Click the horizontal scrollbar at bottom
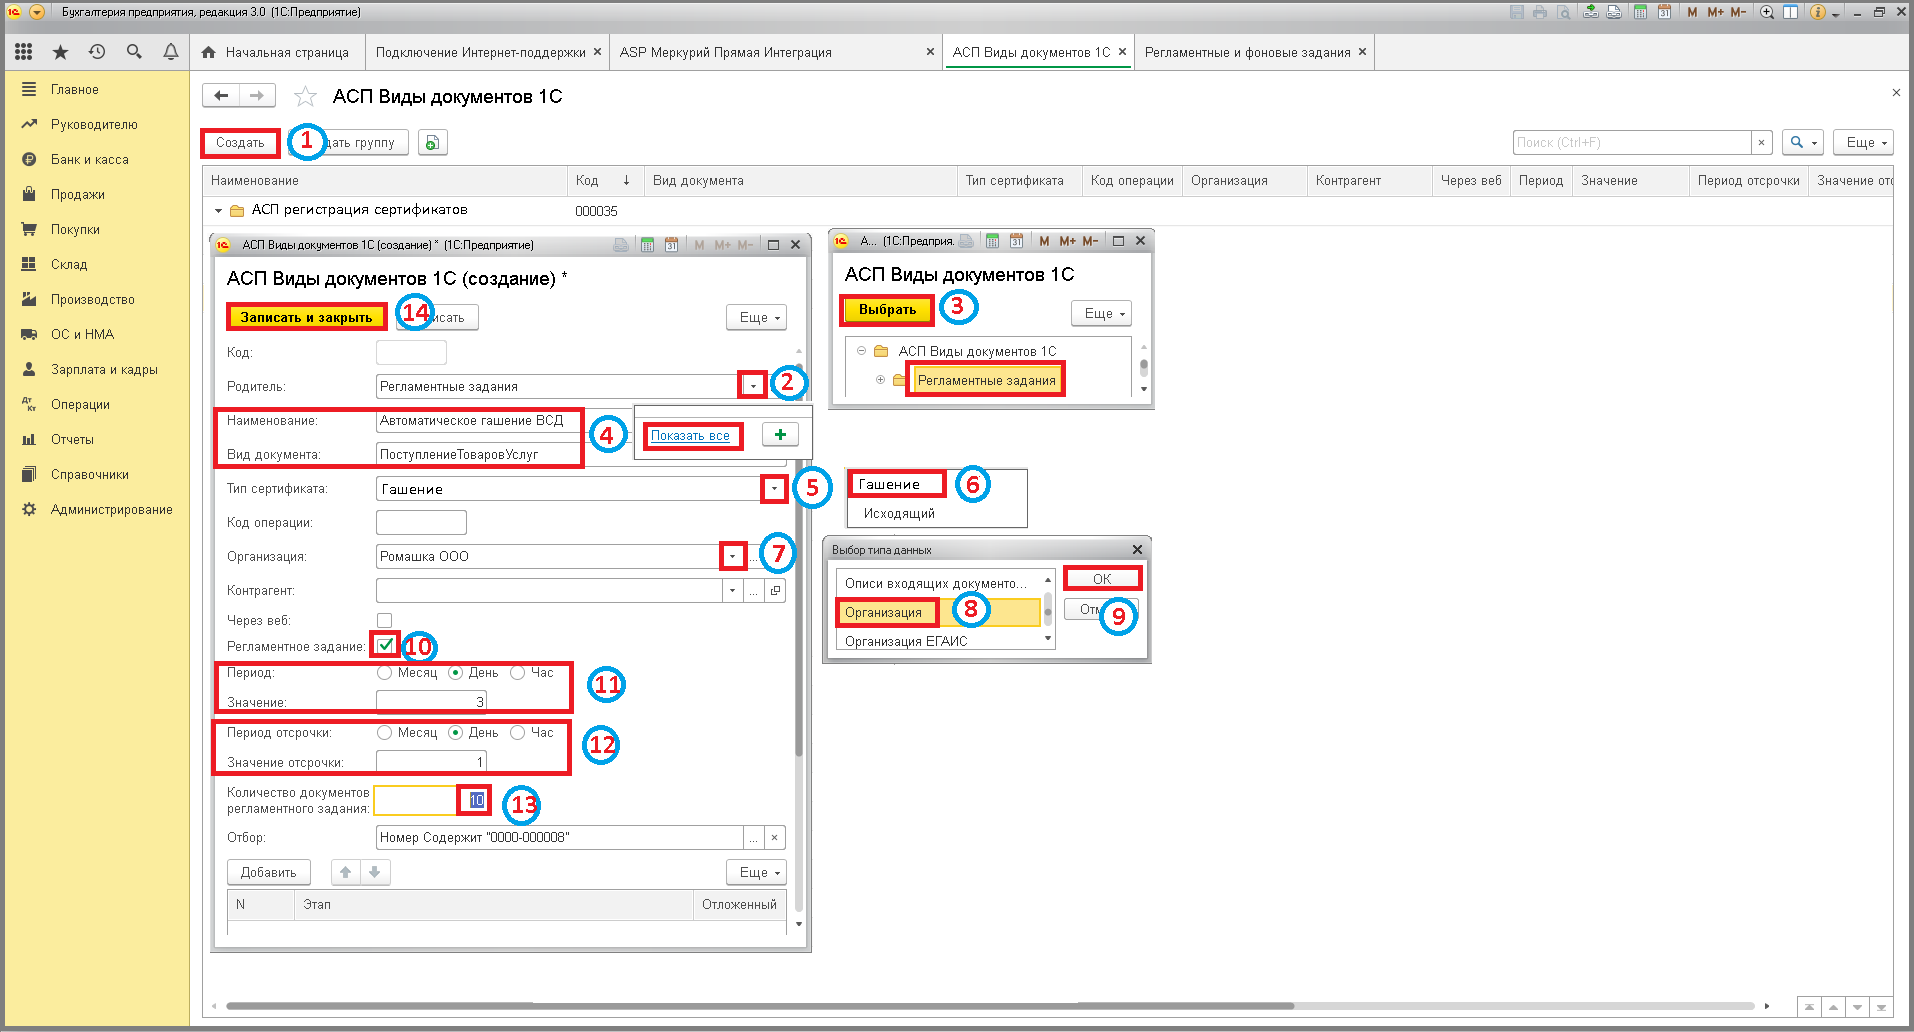 click(760, 1006)
